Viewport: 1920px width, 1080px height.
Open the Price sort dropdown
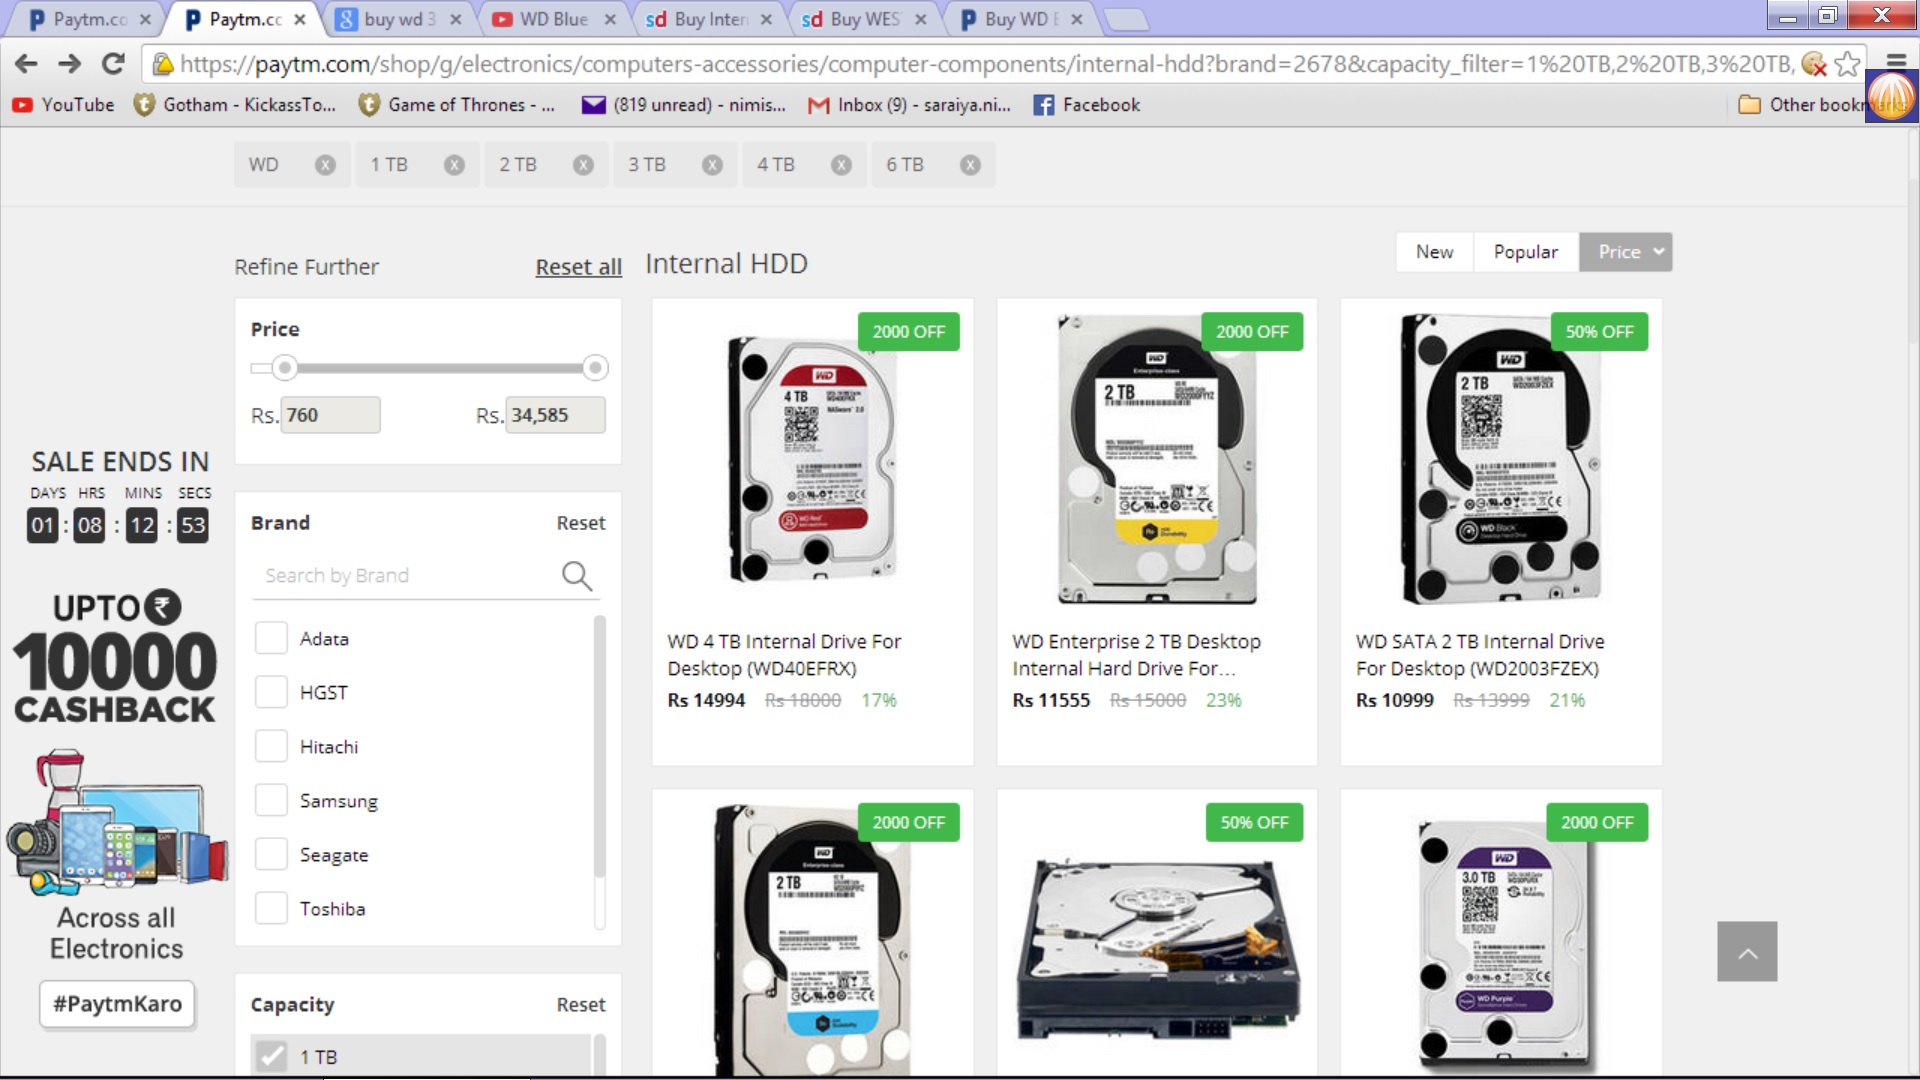(x=1625, y=252)
